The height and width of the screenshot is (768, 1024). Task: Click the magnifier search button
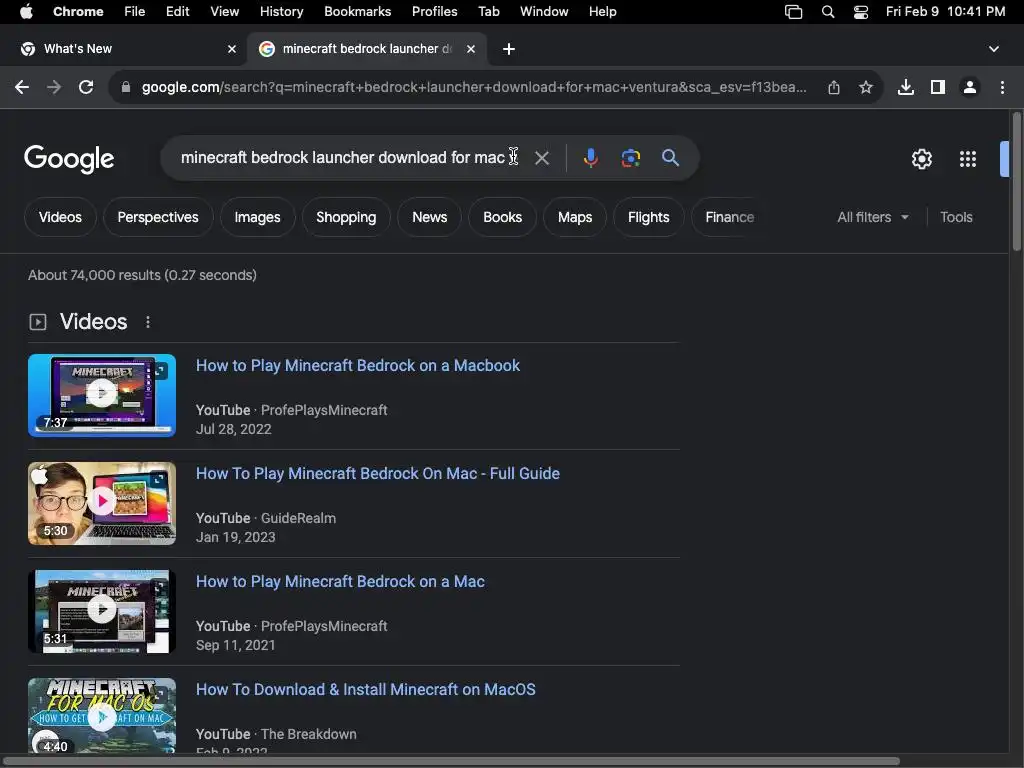[x=671, y=157]
